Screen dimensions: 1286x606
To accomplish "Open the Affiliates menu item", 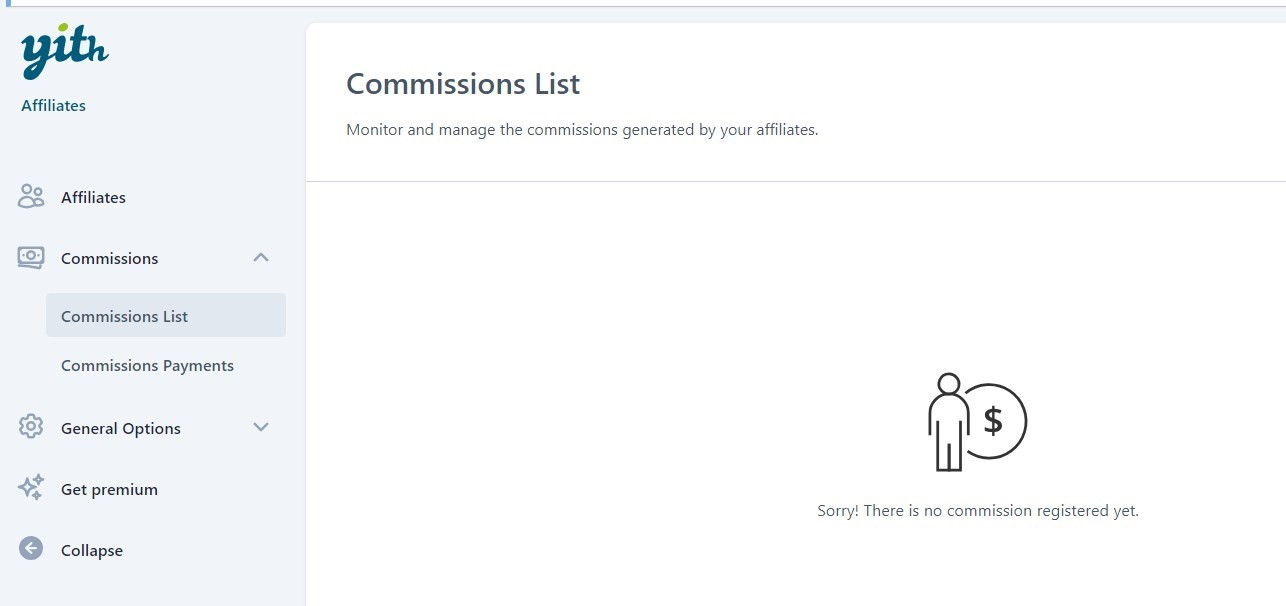I will [93, 198].
